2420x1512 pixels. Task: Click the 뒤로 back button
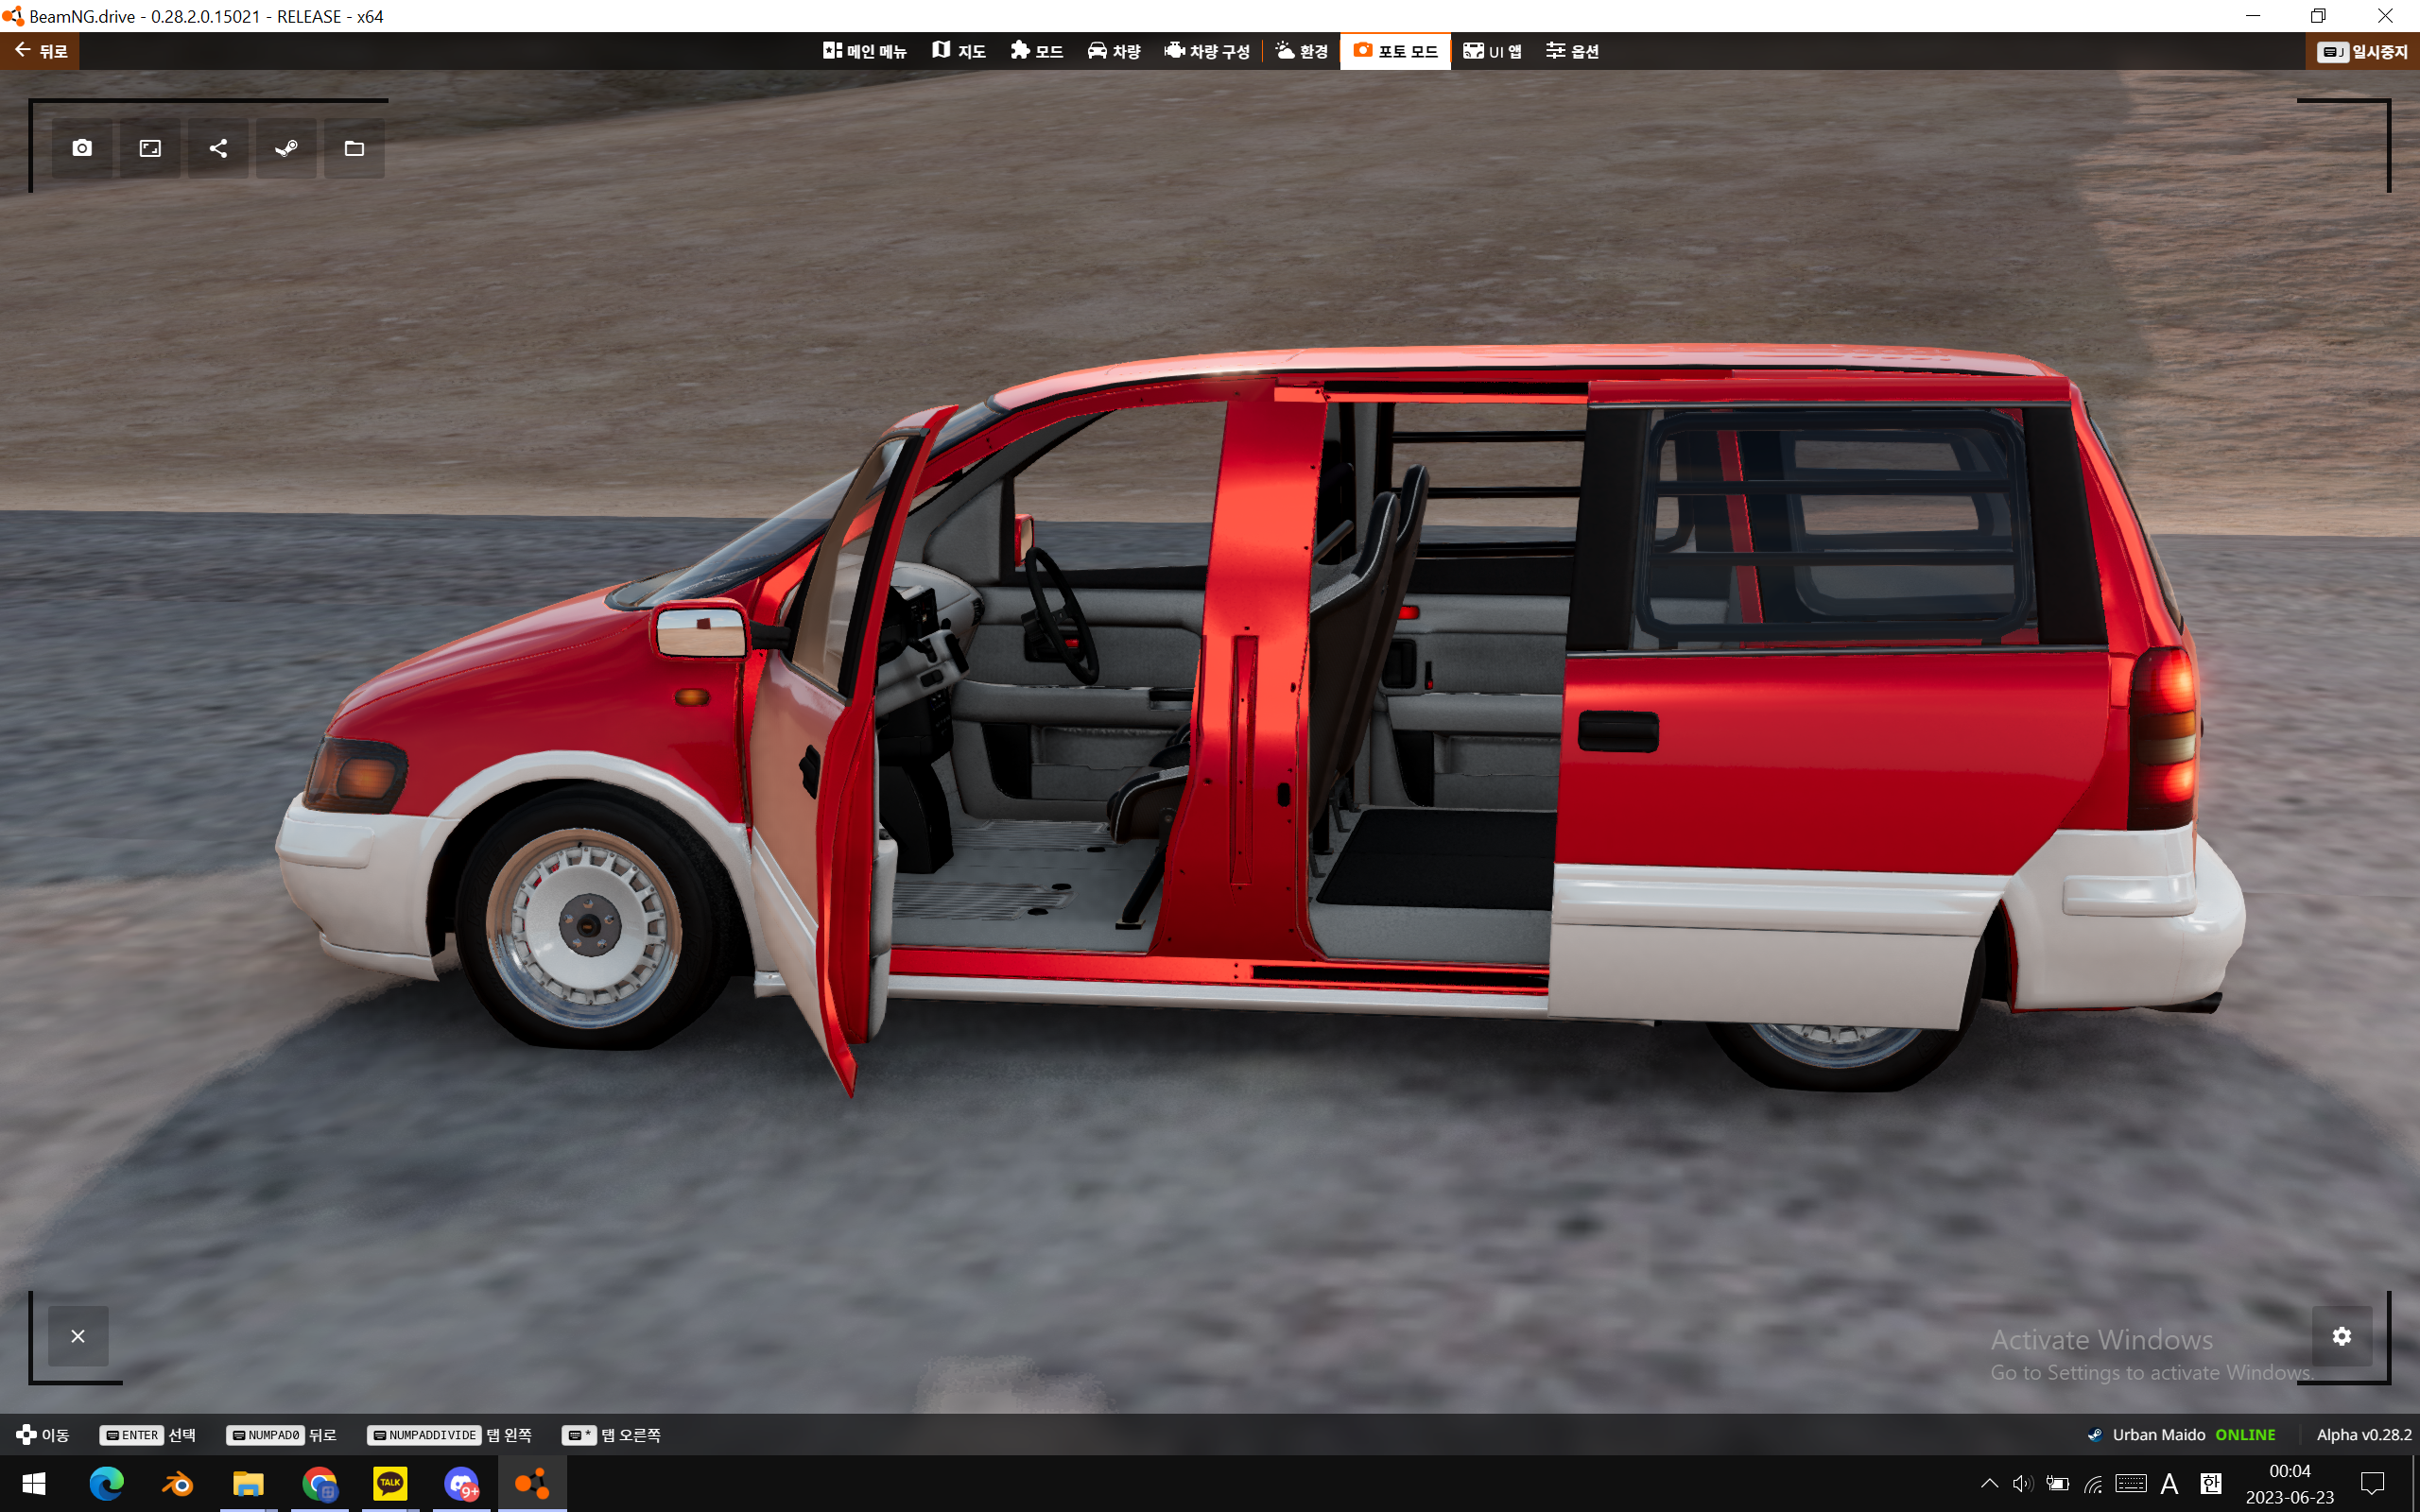coord(41,51)
